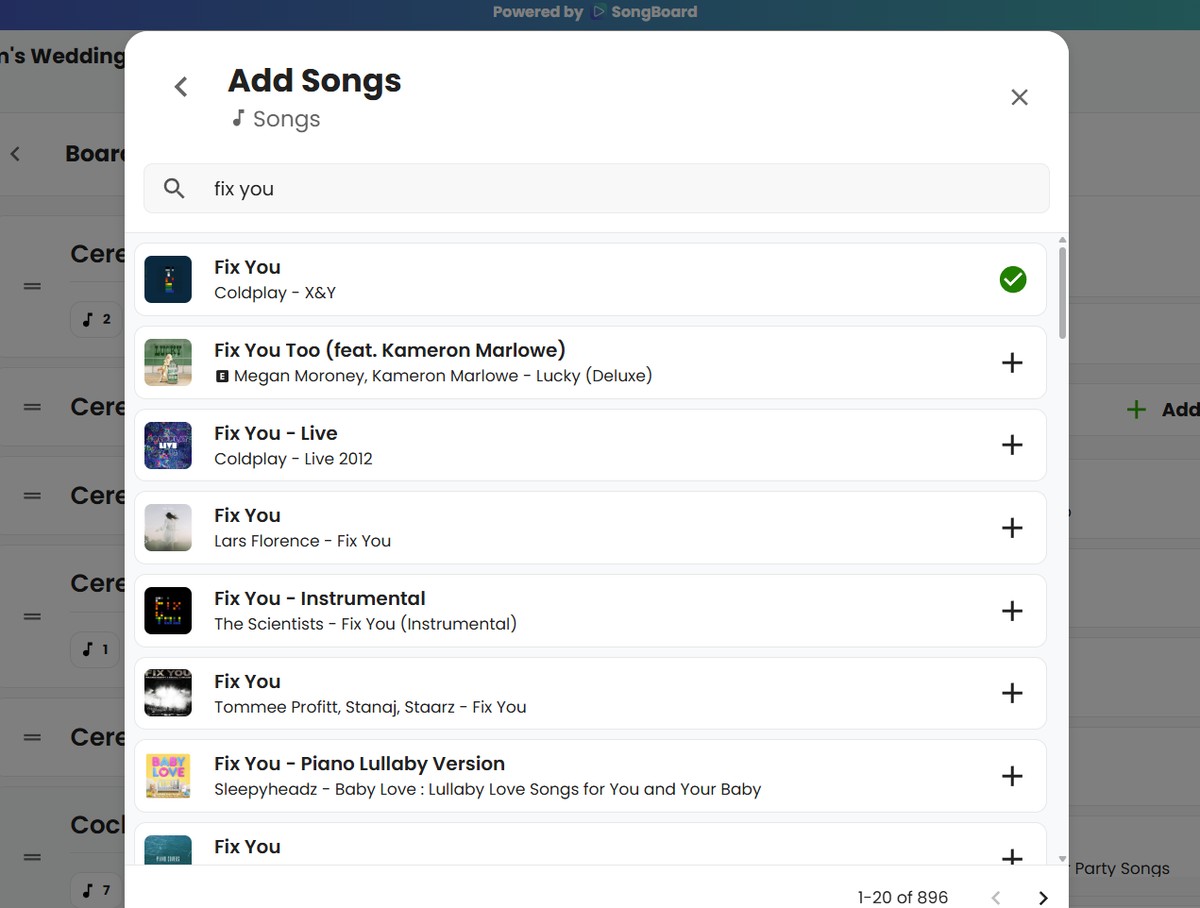The width and height of the screenshot is (1200, 908).
Task: Open Coldplay X&Y album artwork
Action: tap(168, 279)
